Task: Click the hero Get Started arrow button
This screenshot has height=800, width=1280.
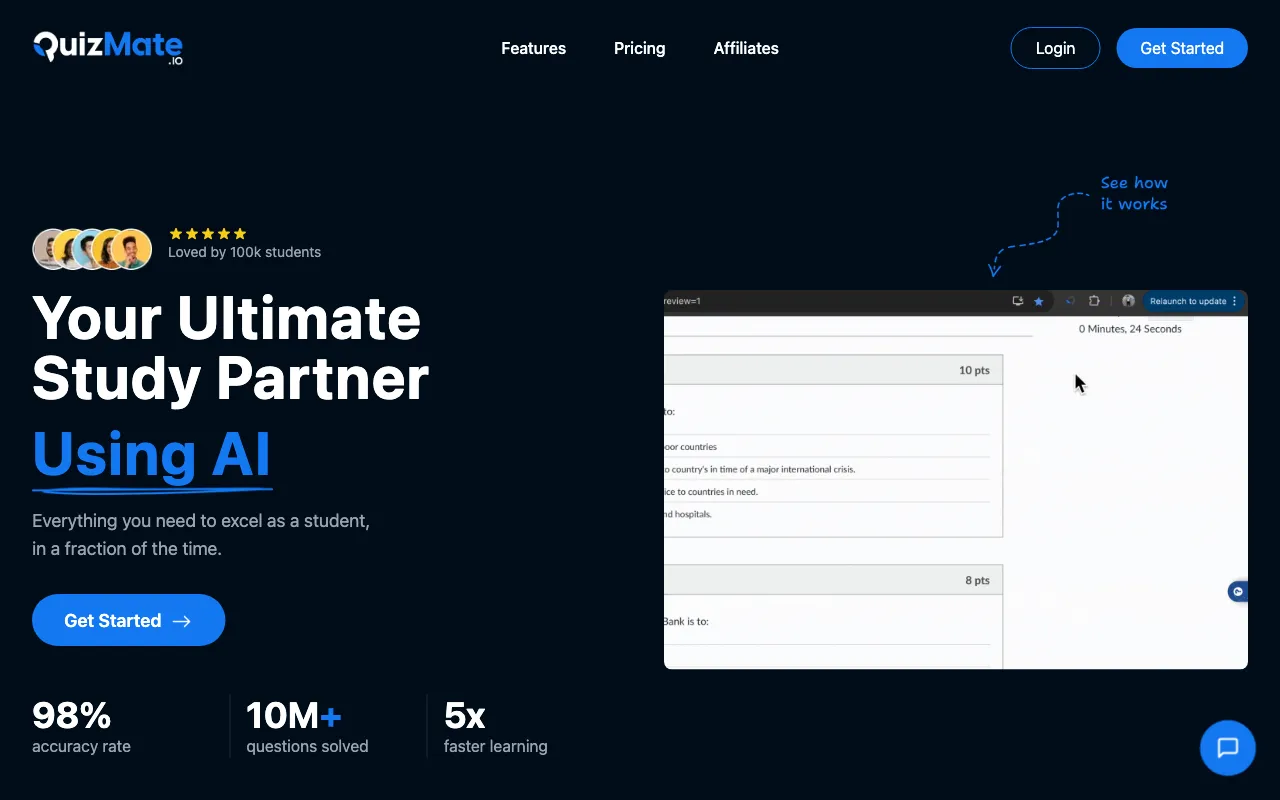Action: [128, 620]
